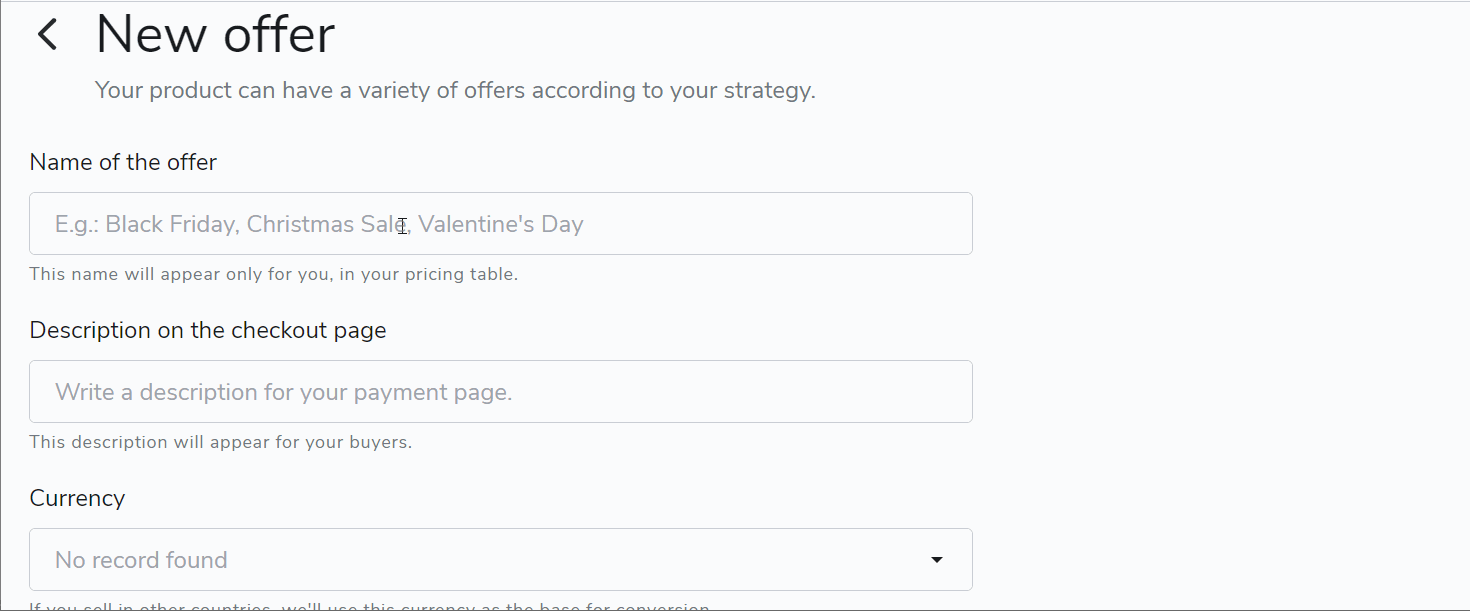
Task: Go back using the left chevron arrow
Action: click(x=47, y=35)
